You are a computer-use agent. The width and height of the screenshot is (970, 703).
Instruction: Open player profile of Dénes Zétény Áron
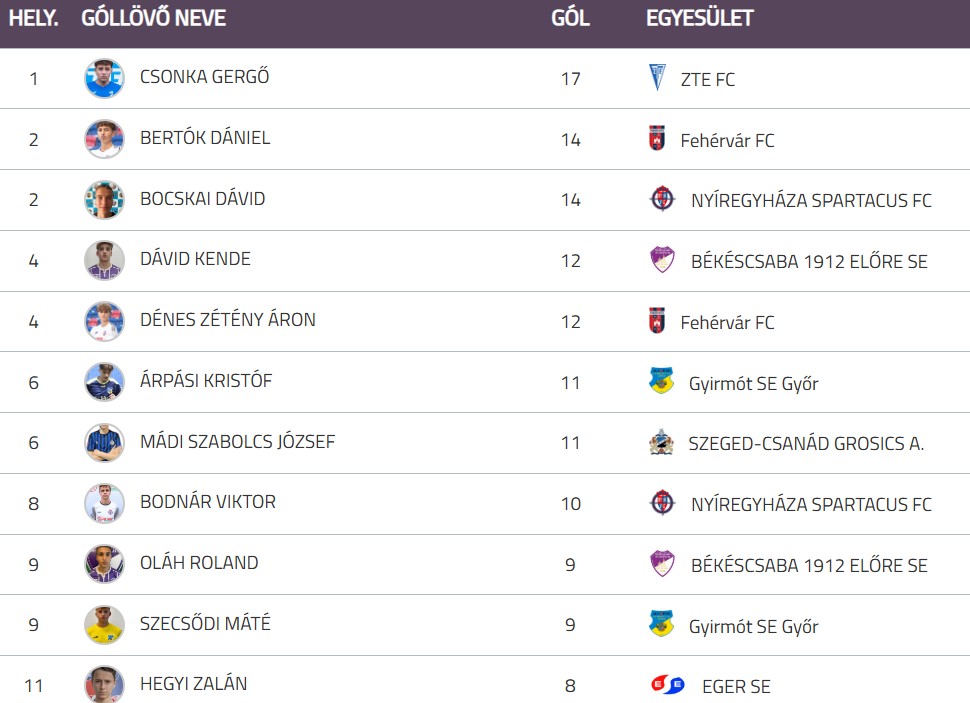coord(228,320)
